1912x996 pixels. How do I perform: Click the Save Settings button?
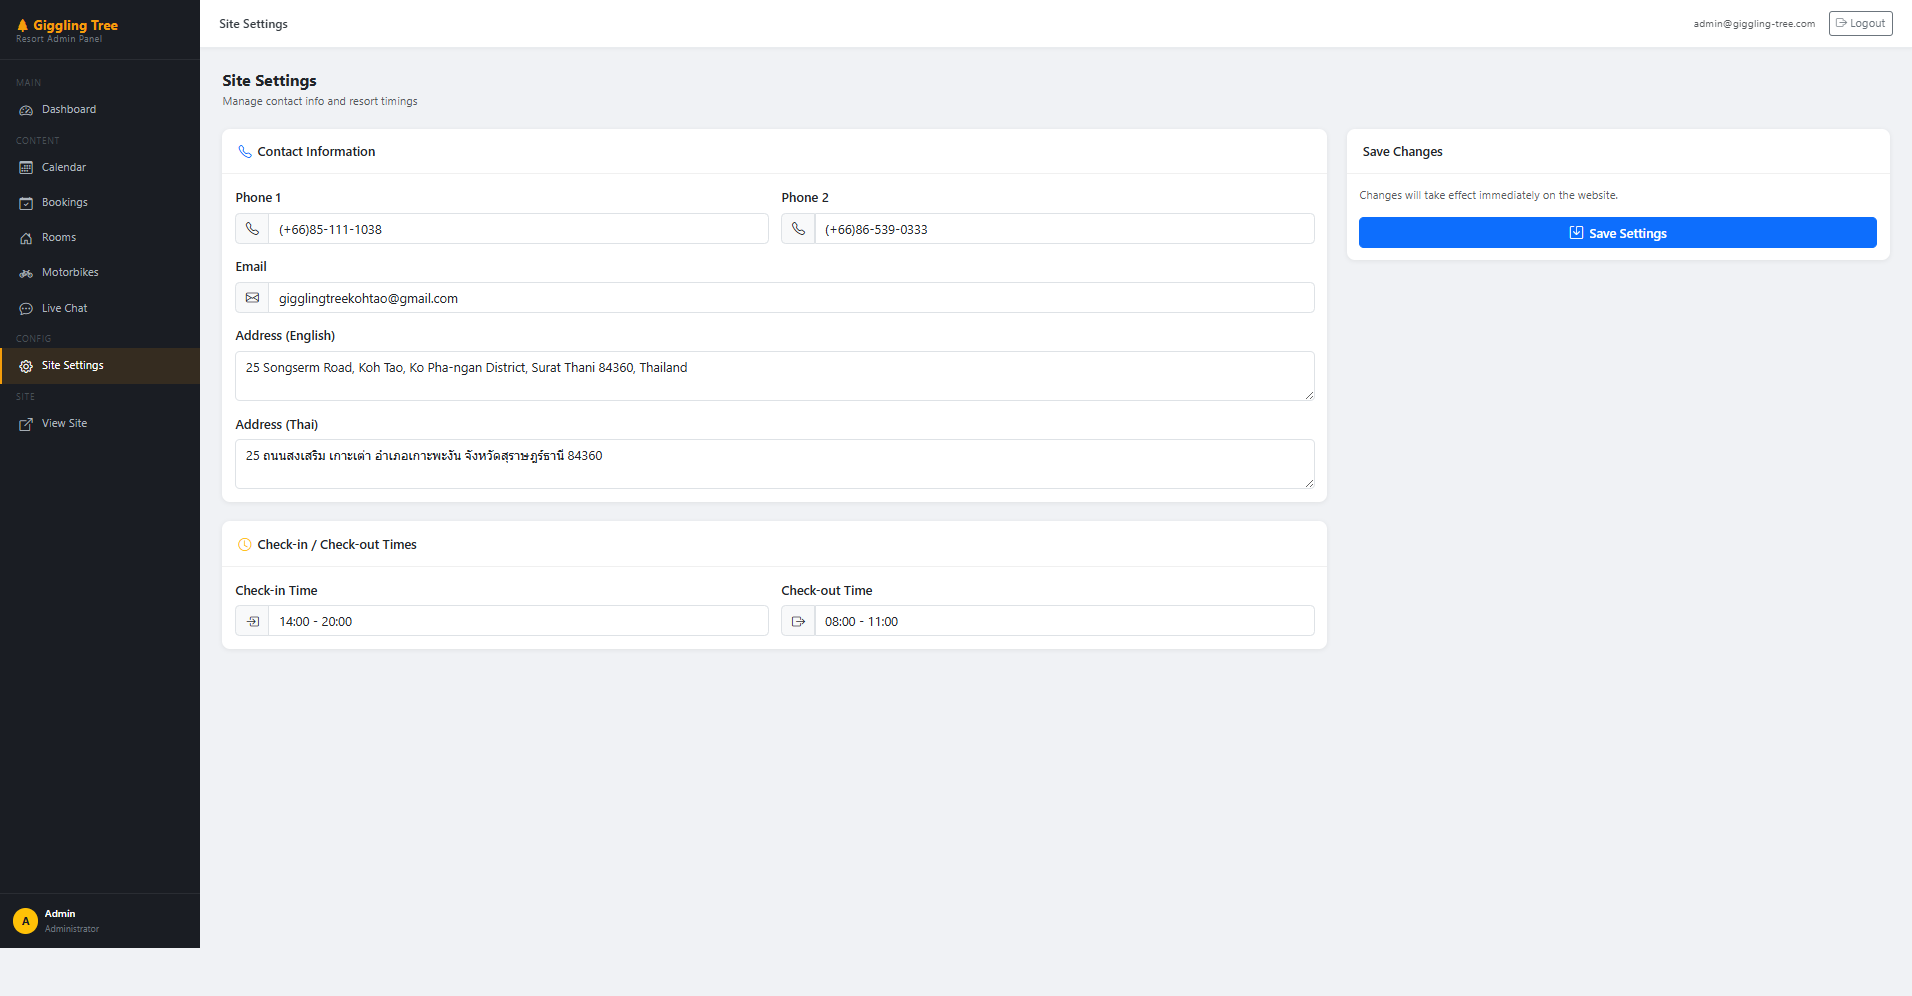1617,233
